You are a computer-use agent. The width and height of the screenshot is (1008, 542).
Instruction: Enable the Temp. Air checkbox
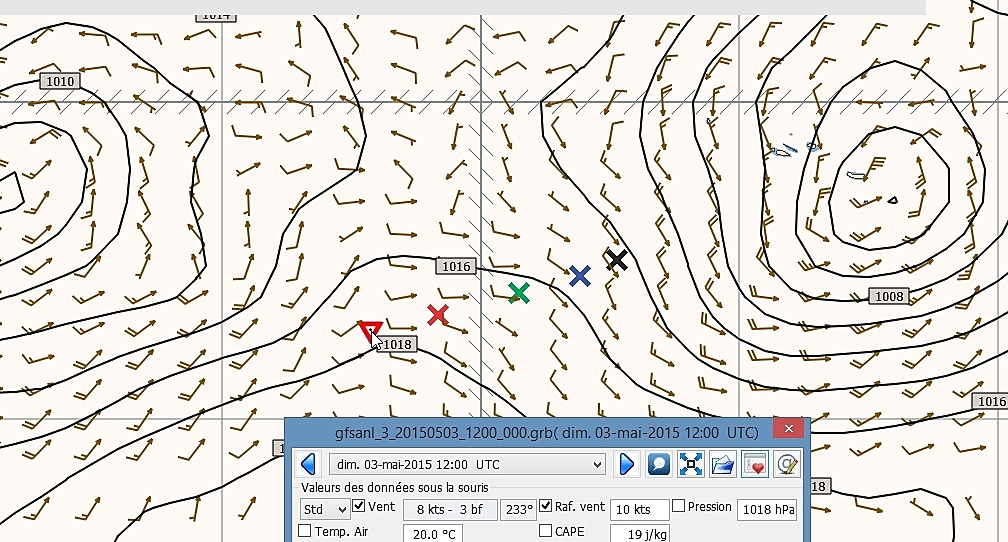pos(305,531)
